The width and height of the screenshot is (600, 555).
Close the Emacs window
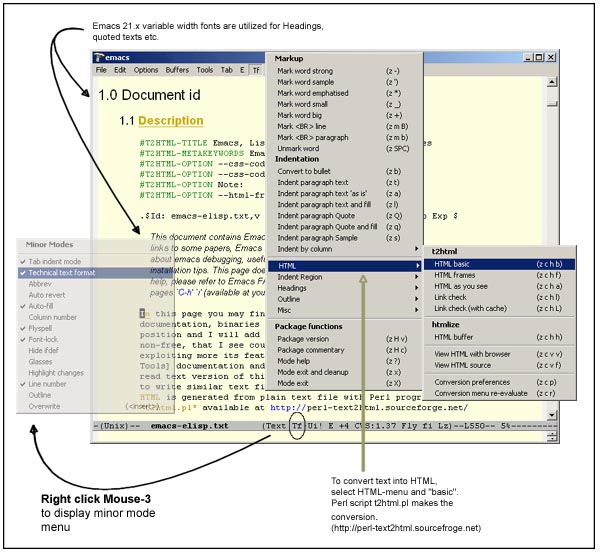coord(551,58)
